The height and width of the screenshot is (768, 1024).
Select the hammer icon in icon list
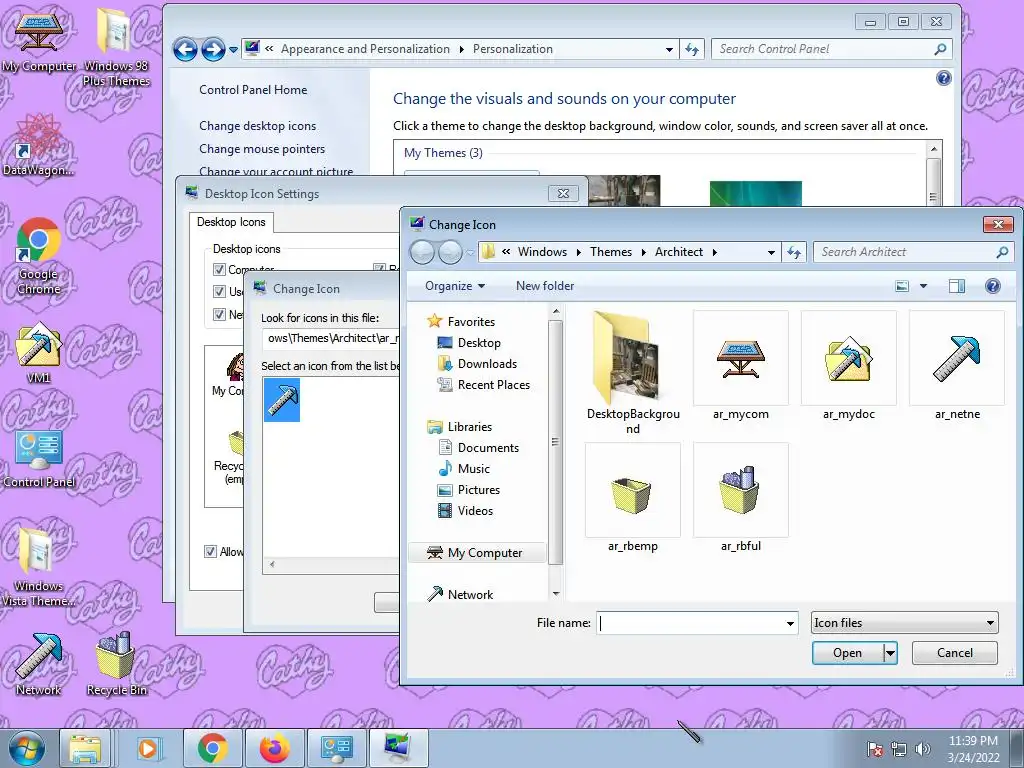282,400
